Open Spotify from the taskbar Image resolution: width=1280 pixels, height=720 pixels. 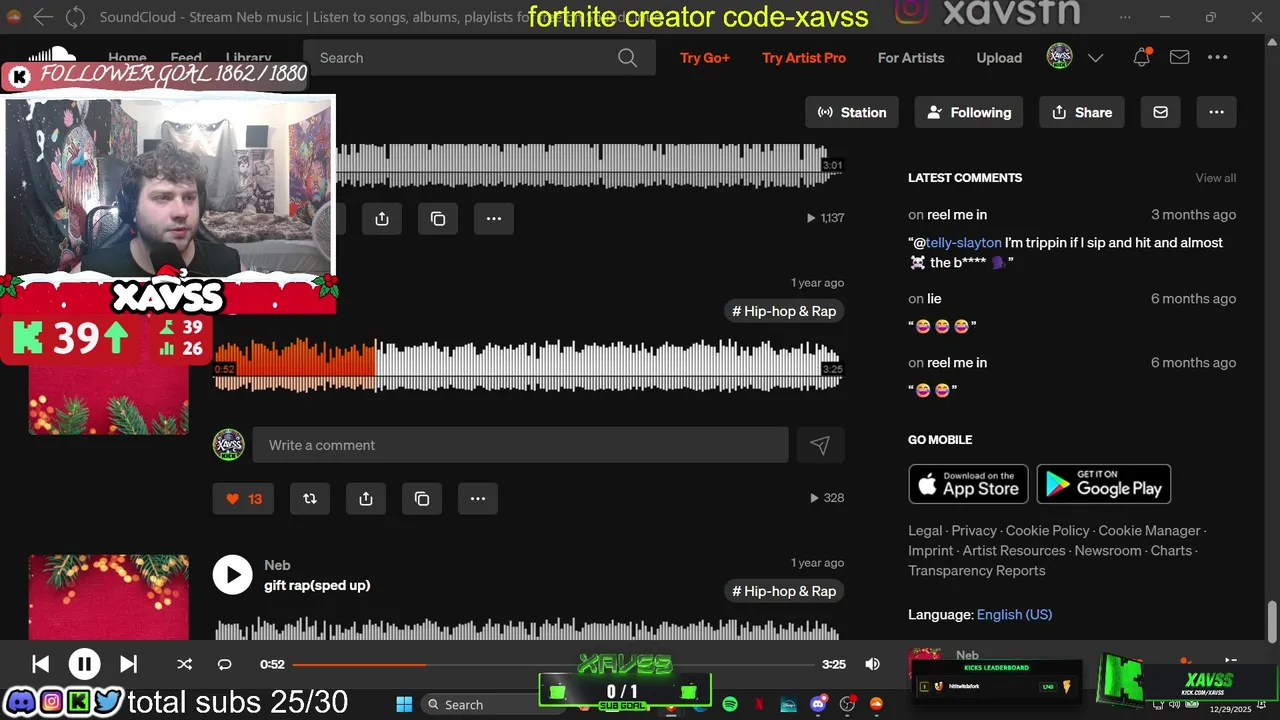(x=730, y=705)
